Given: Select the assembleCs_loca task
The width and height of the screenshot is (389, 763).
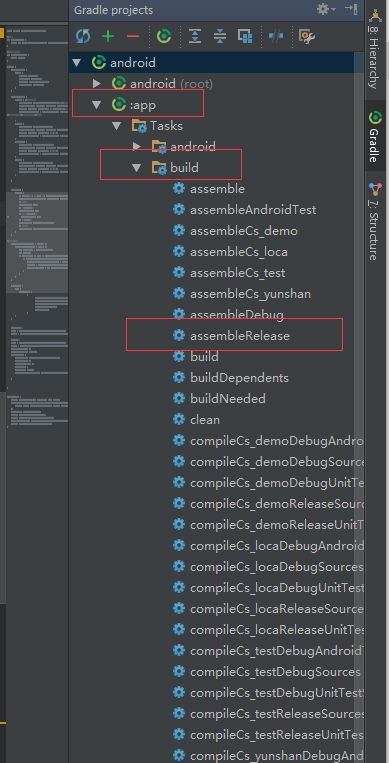Looking at the screenshot, I should [239, 252].
